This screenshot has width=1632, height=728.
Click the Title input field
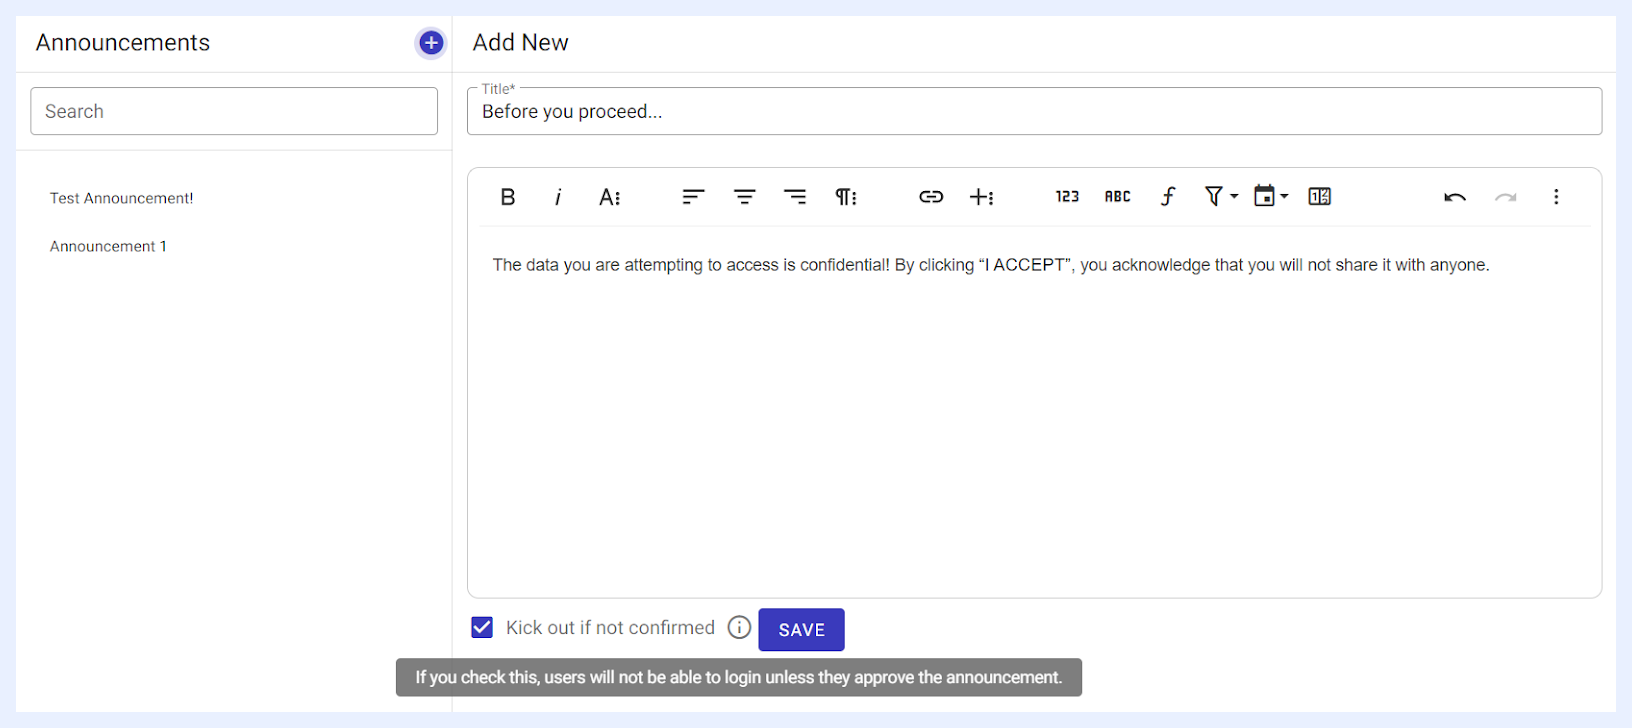[1034, 111]
